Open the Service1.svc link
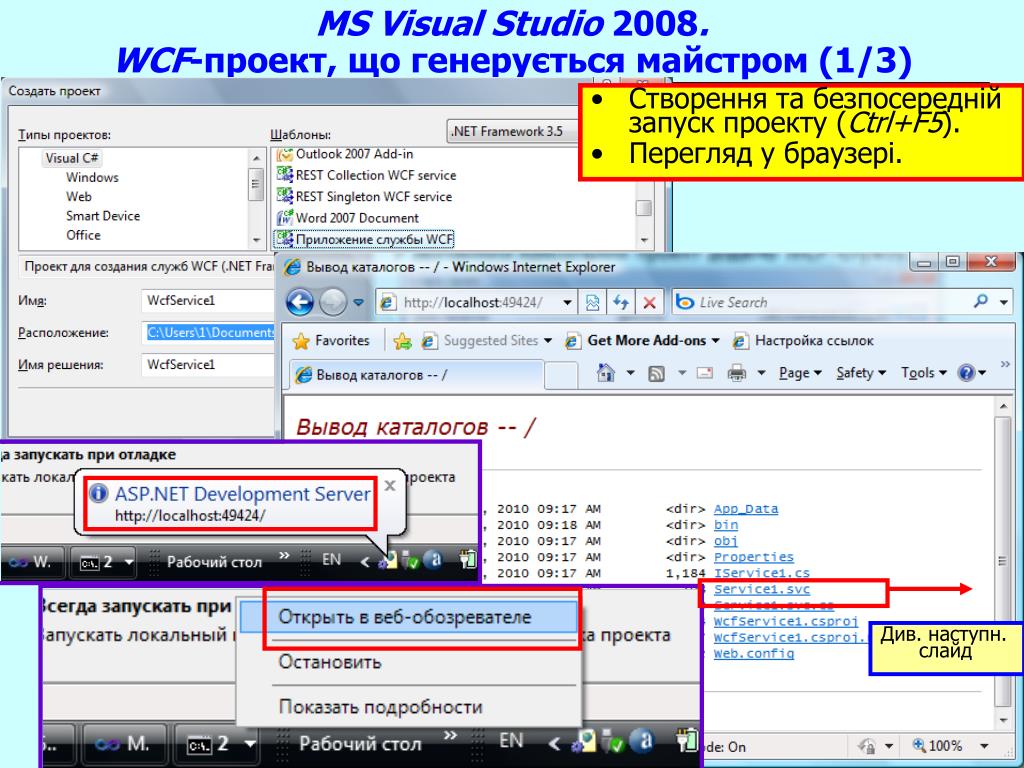The height and width of the screenshot is (768, 1024). [x=761, y=589]
